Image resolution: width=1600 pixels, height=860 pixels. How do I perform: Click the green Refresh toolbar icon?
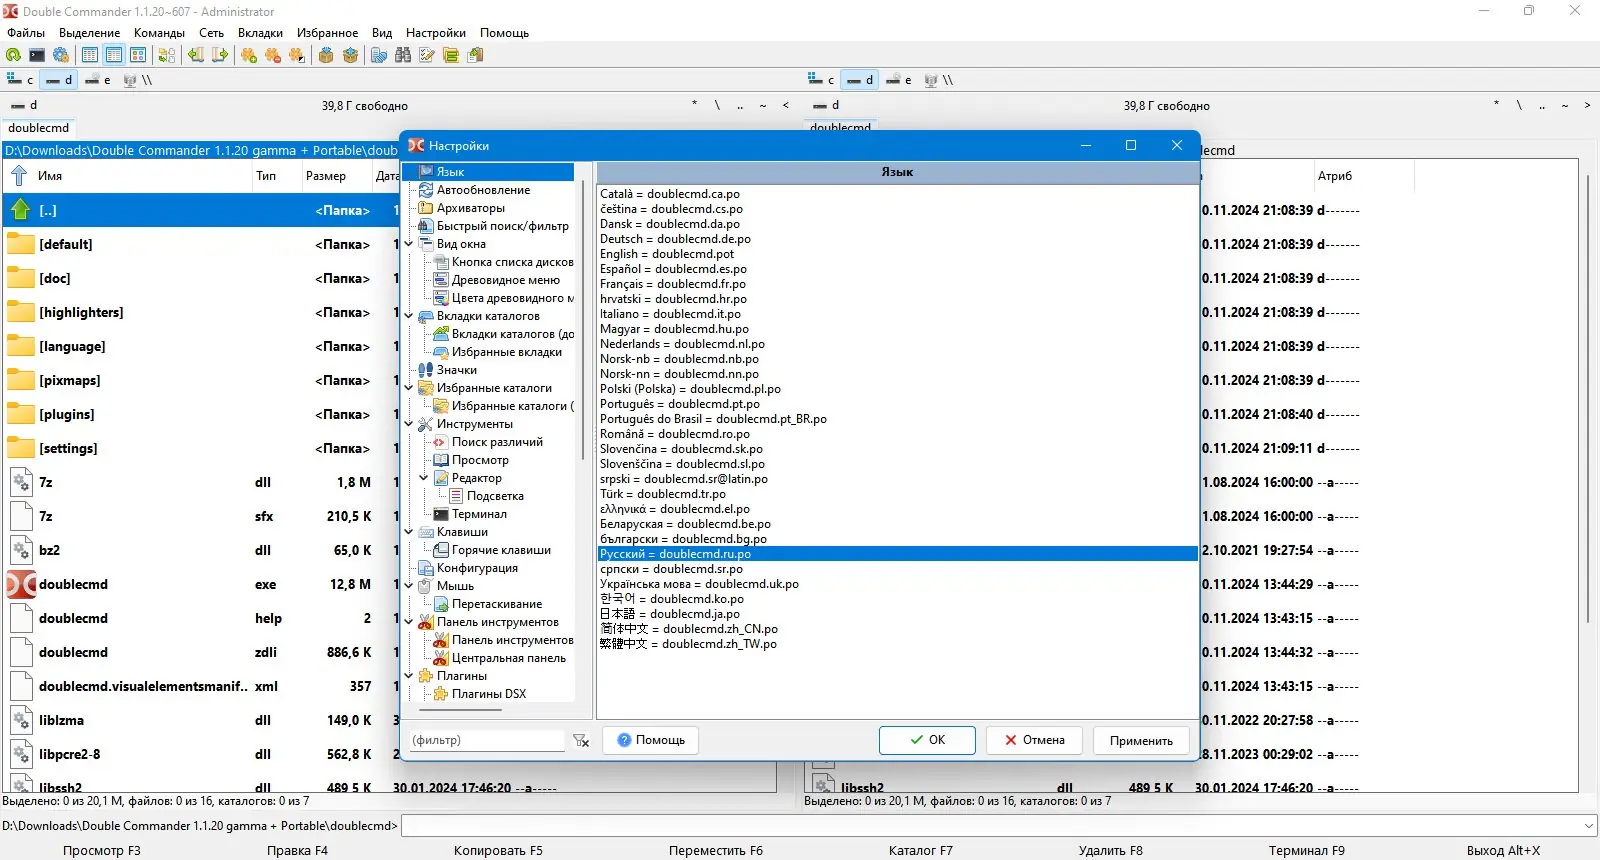13,55
